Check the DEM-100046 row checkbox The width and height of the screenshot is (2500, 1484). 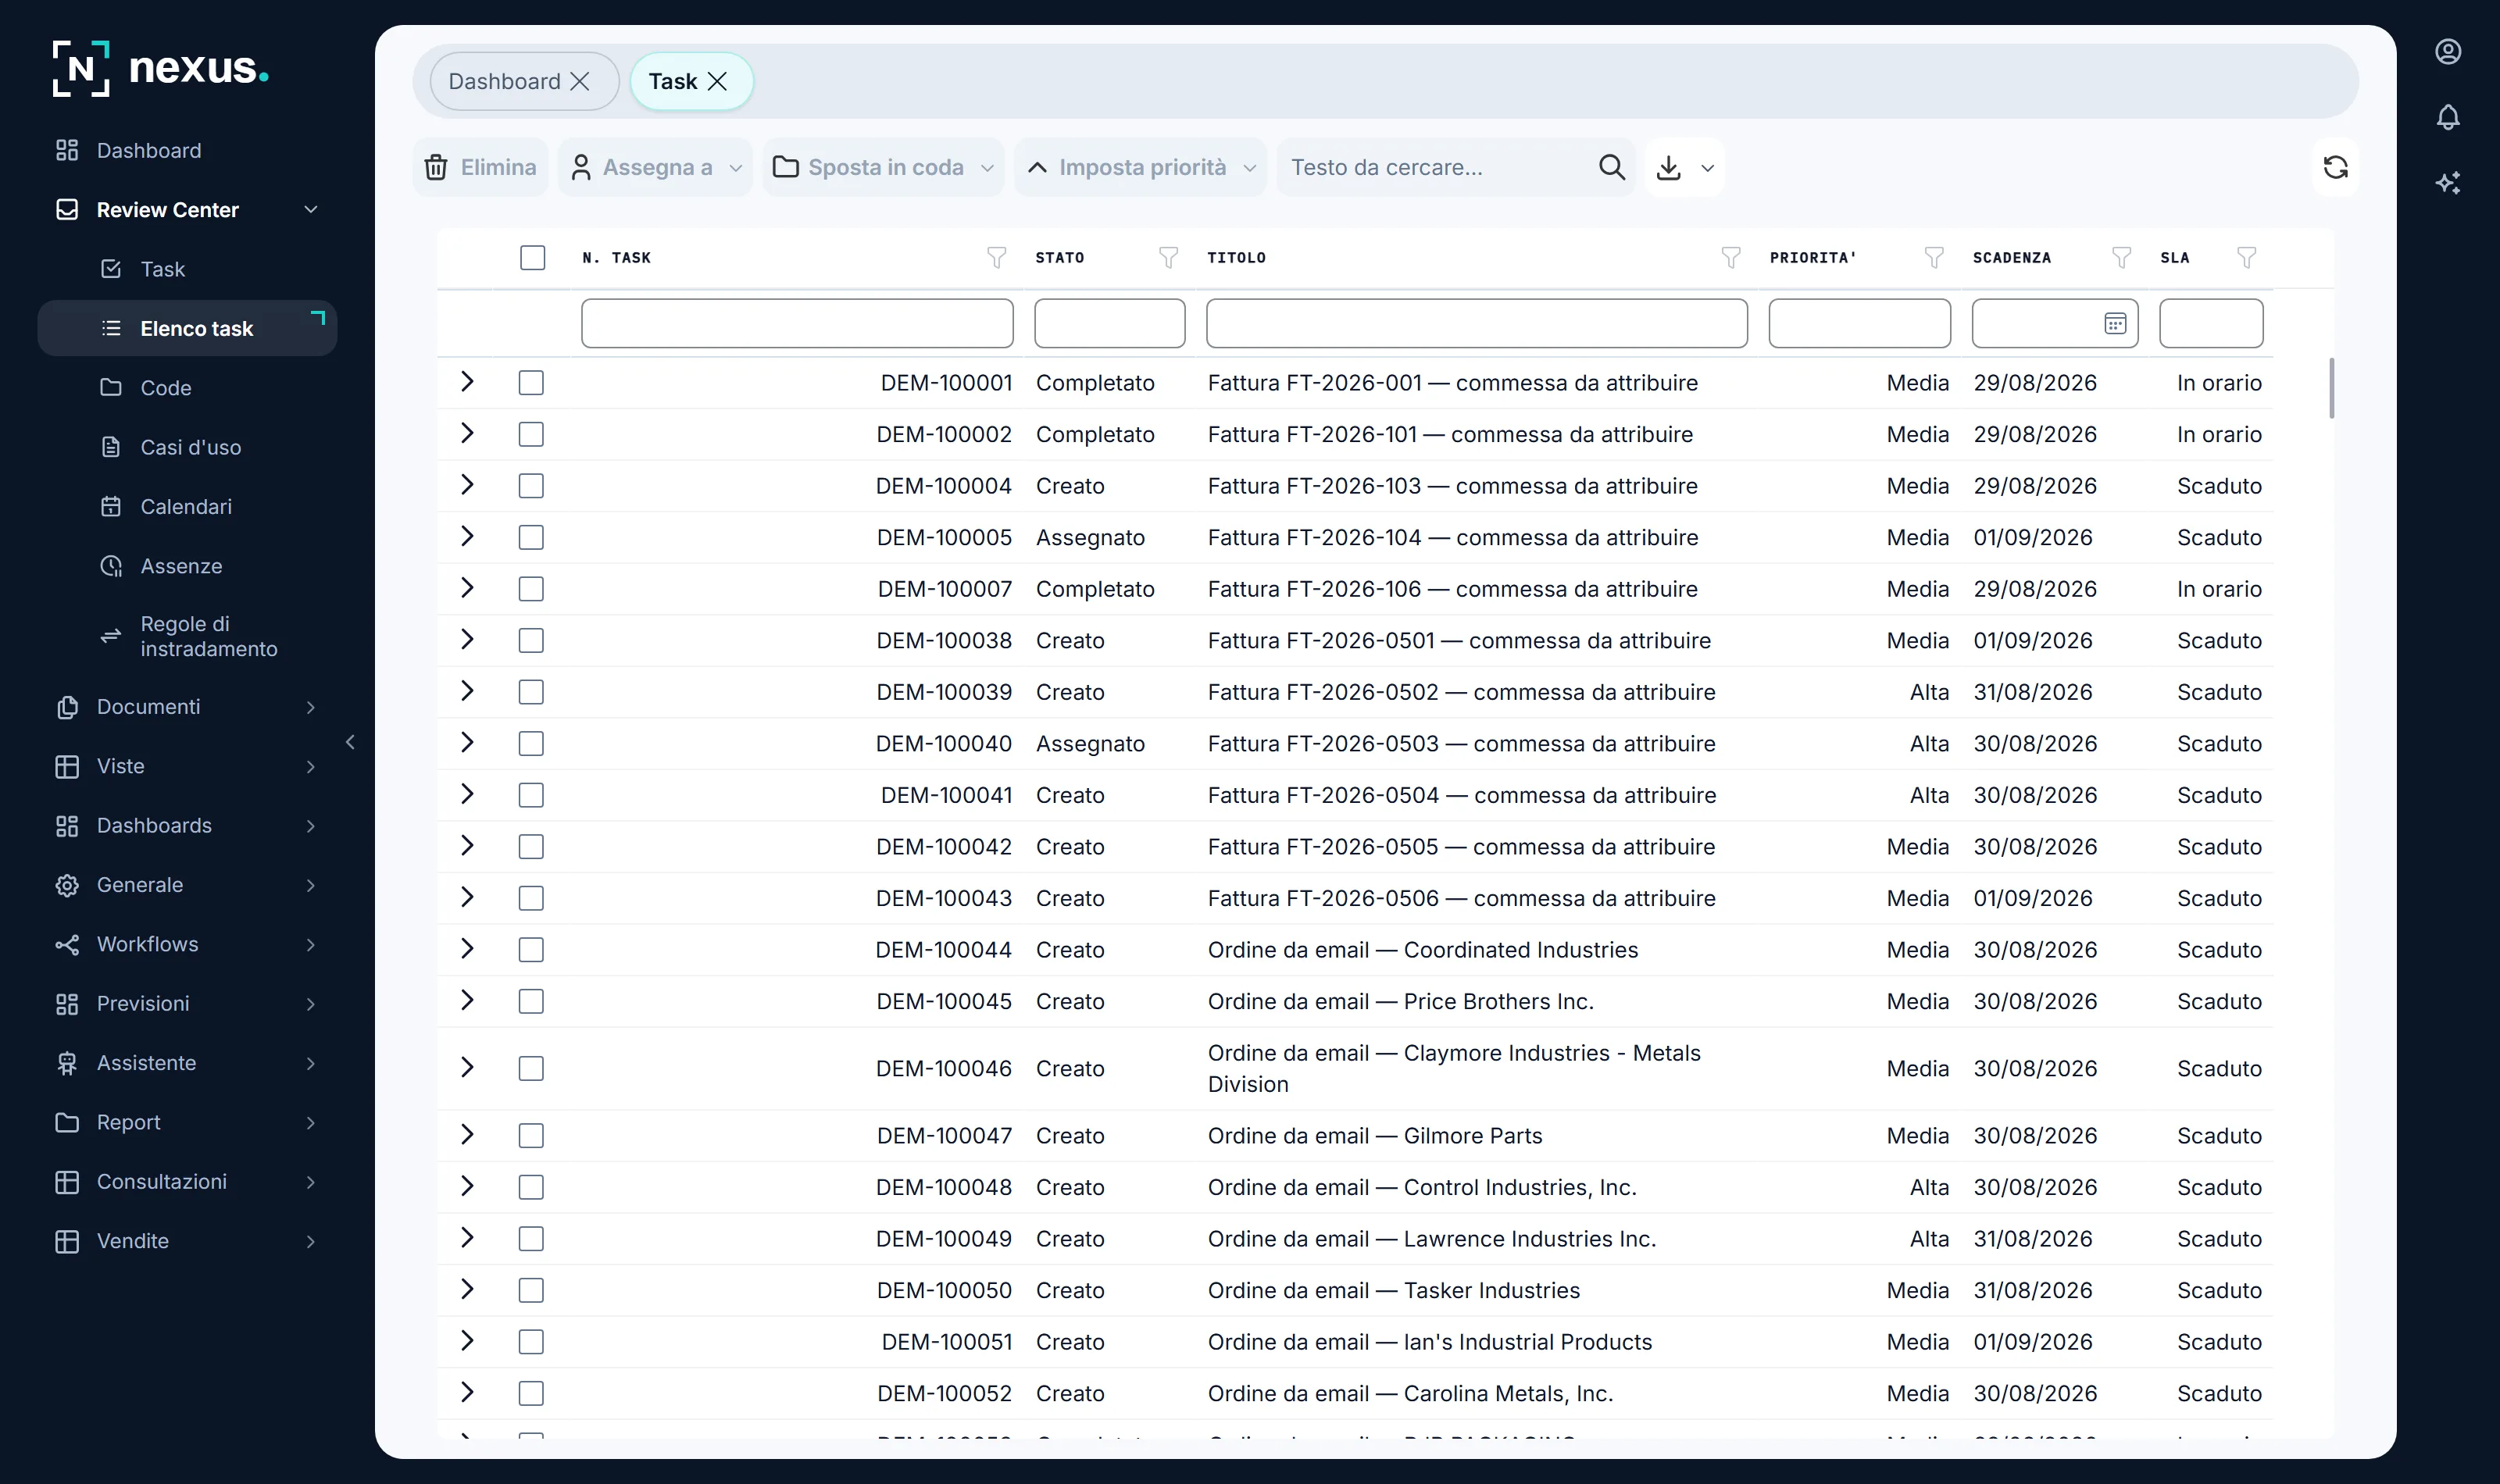coord(531,1069)
